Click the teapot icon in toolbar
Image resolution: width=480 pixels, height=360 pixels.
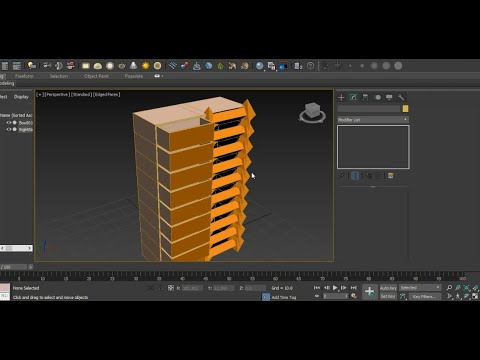coord(122,66)
